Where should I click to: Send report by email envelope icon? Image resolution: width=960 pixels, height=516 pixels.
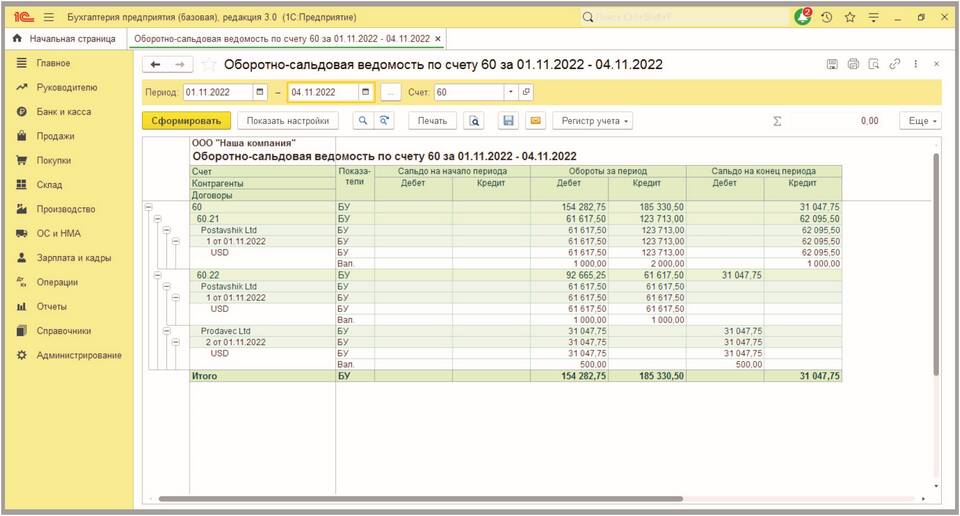click(535, 121)
